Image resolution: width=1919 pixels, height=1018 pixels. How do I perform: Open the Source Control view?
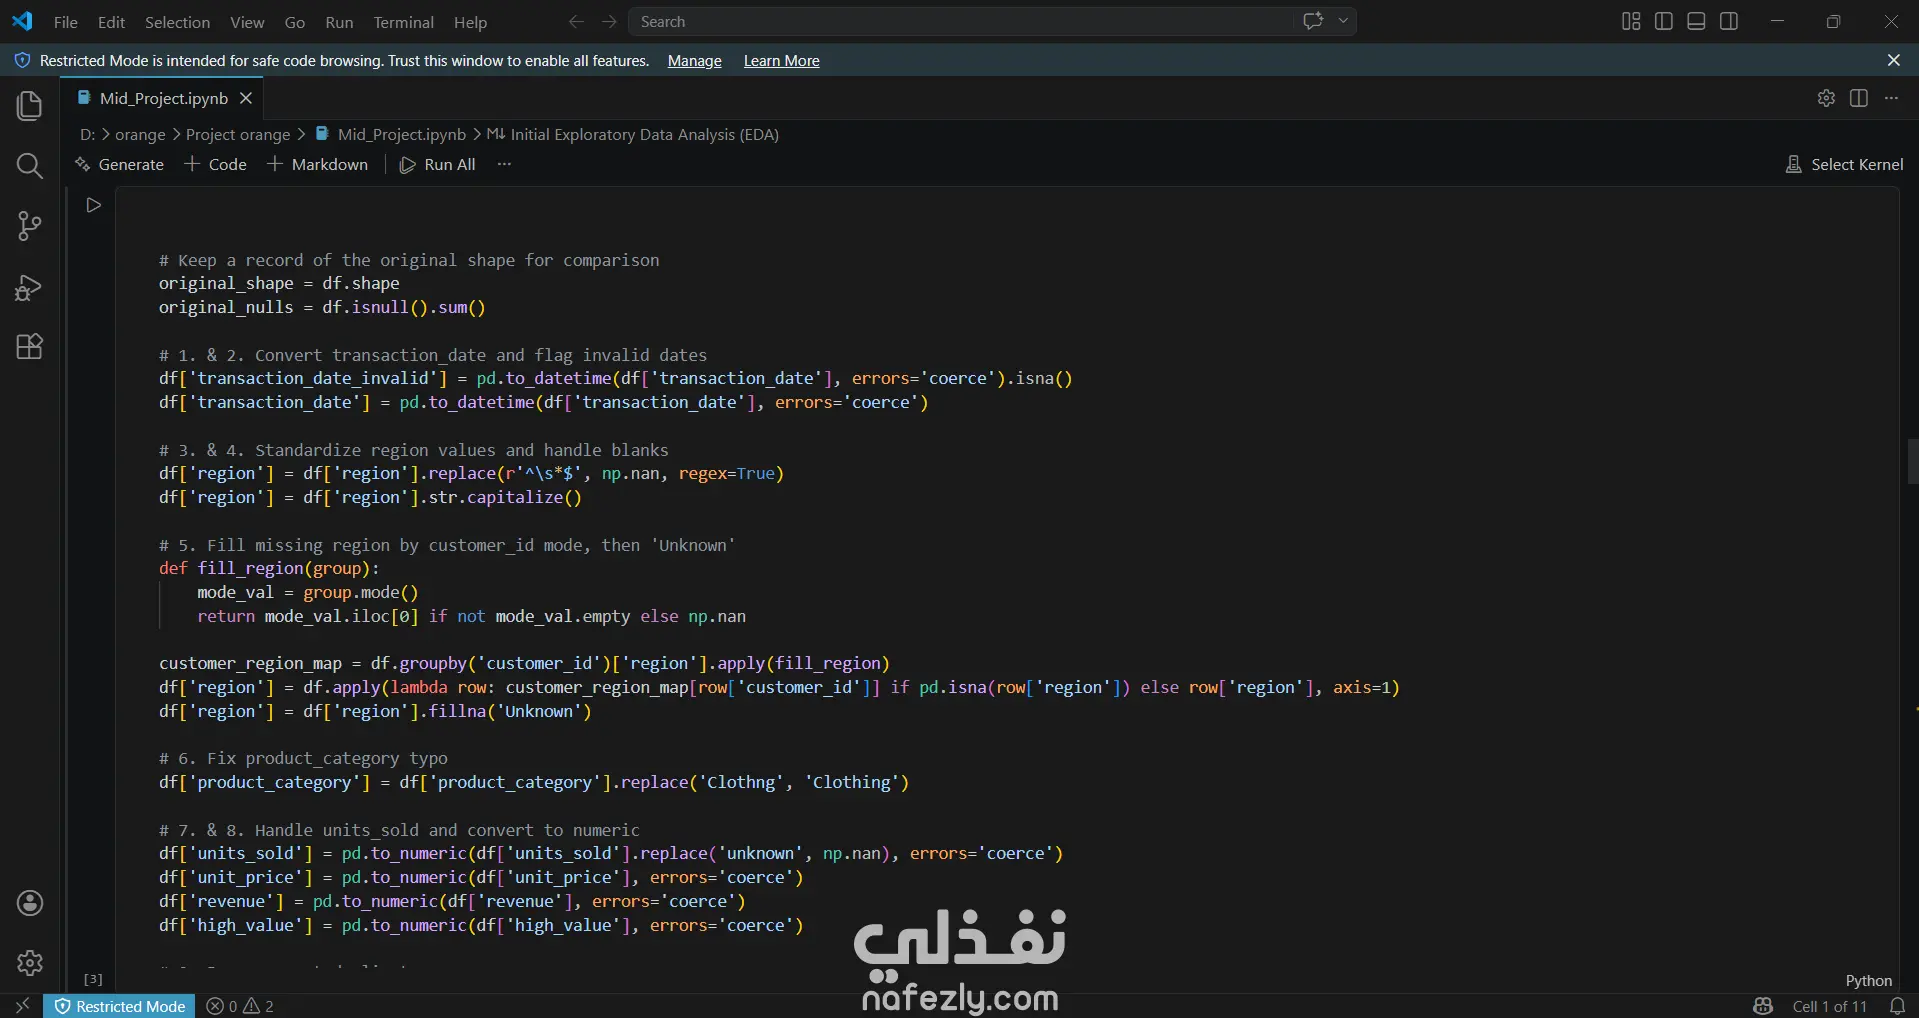pyautogui.click(x=30, y=226)
